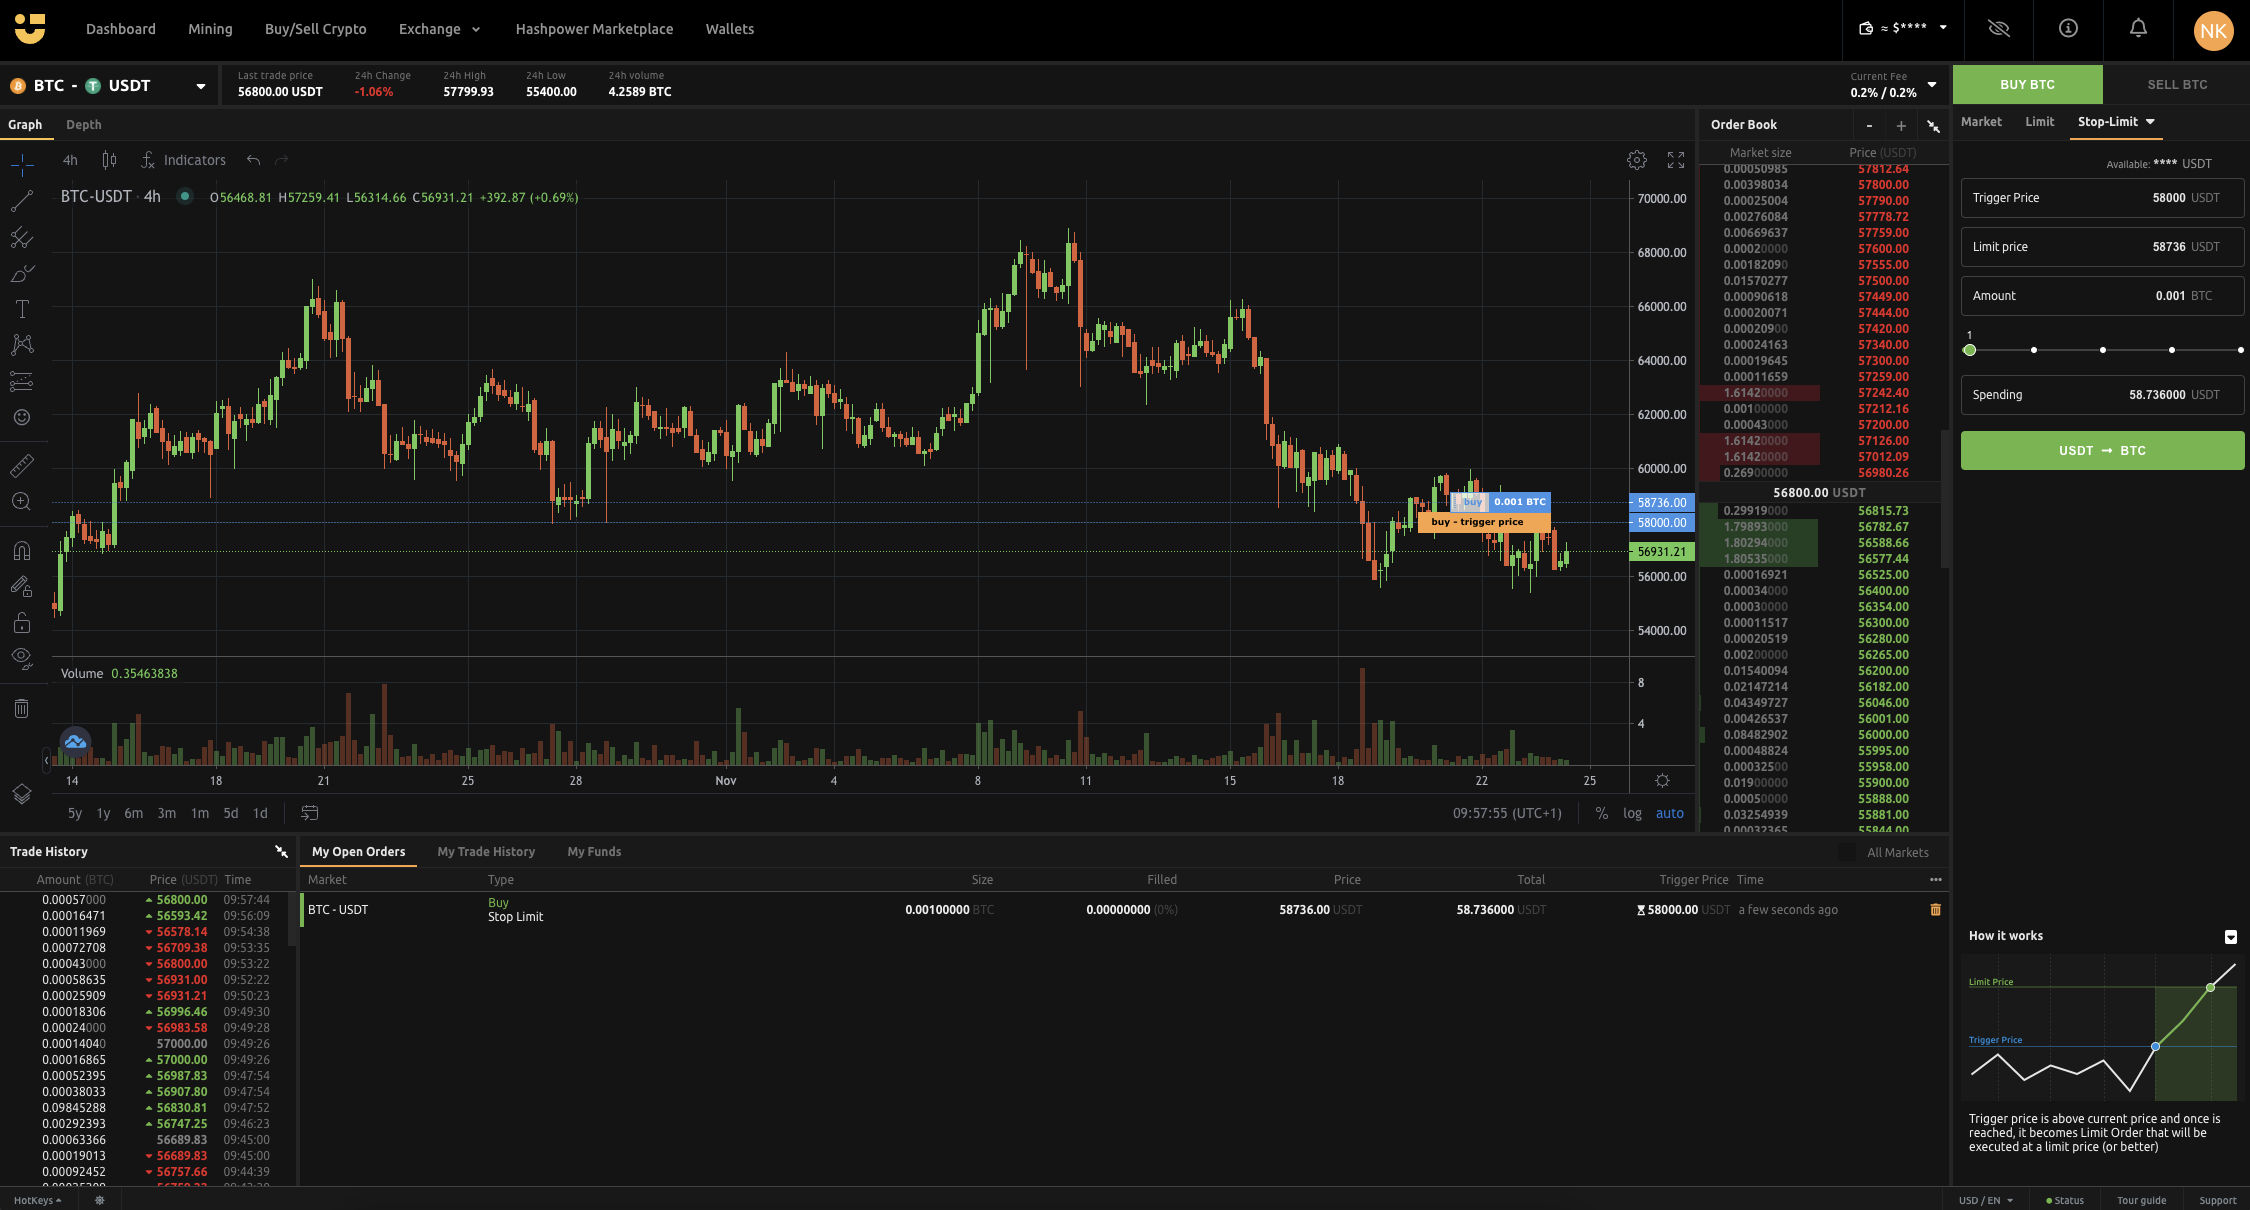The height and width of the screenshot is (1210, 2250).
Task: Expand the How it works section
Action: coord(2230,937)
